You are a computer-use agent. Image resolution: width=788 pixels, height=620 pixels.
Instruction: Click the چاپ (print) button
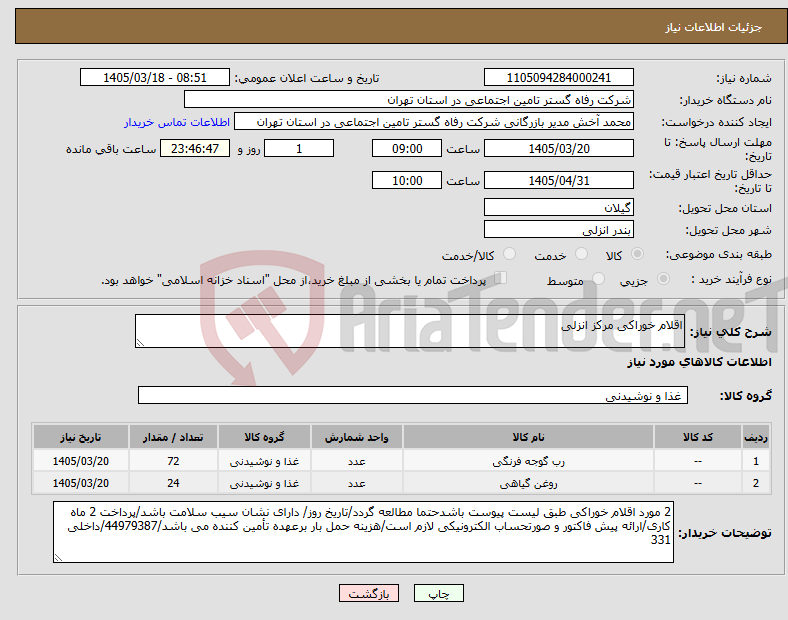click(x=438, y=593)
